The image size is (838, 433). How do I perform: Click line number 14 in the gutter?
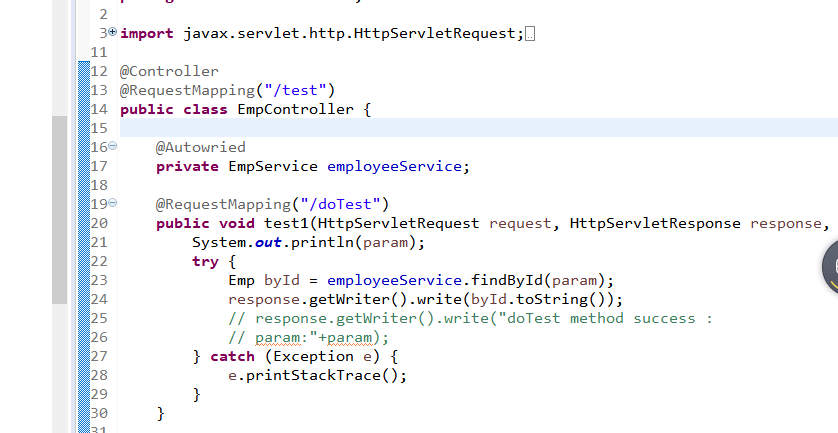click(99, 110)
